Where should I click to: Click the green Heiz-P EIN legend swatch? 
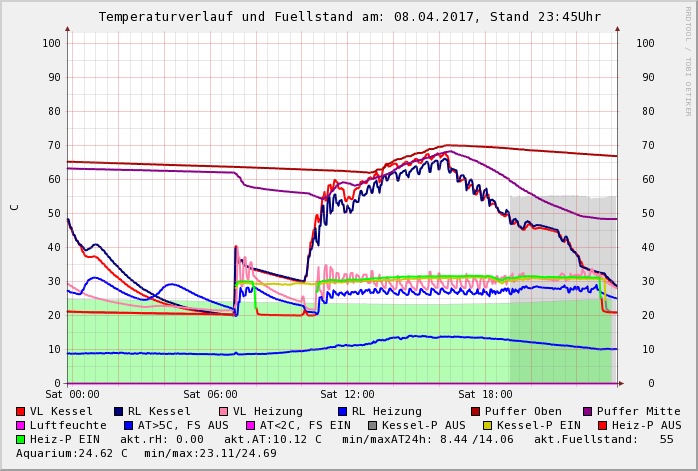point(21,439)
